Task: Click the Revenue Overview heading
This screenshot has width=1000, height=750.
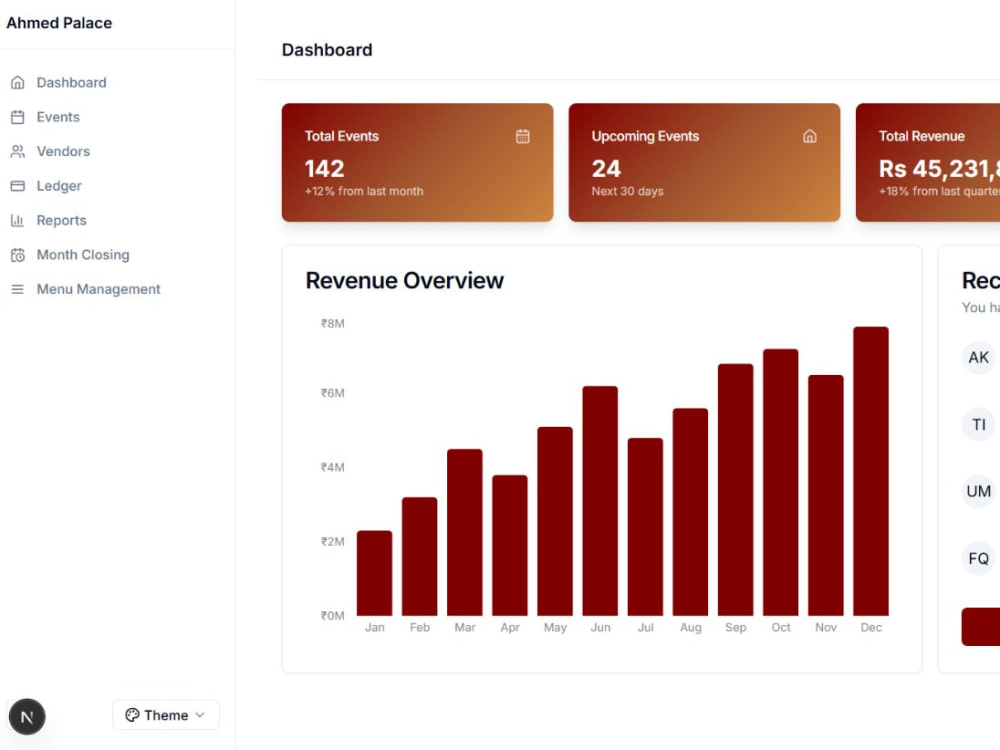Action: click(x=404, y=281)
